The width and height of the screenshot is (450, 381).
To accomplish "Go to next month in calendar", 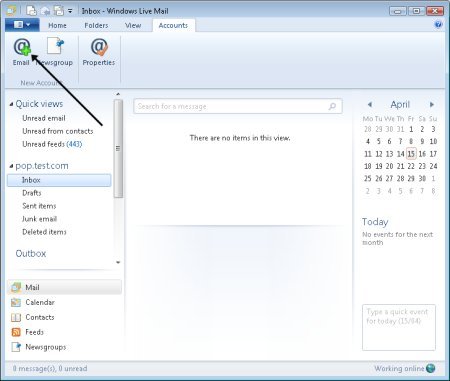I will tap(432, 105).
